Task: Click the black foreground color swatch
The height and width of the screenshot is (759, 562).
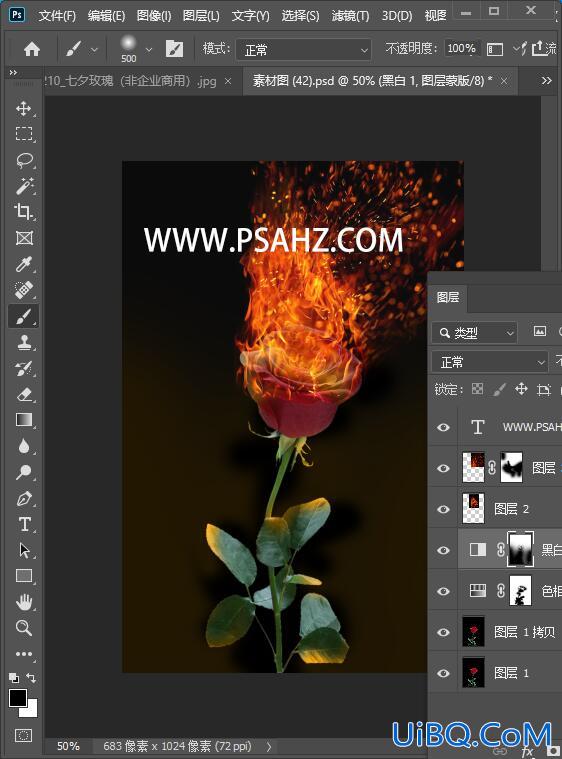Action: (18, 698)
